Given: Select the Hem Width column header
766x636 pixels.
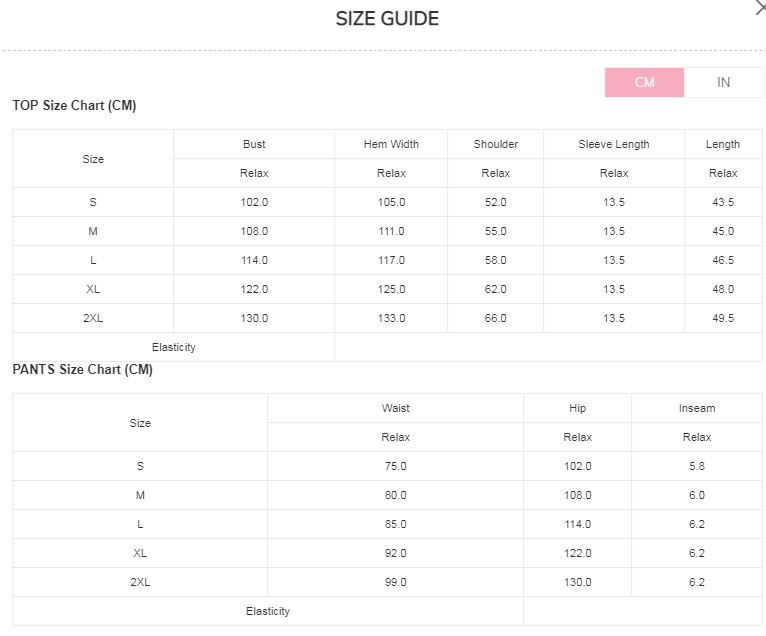Looking at the screenshot, I should (391, 144).
